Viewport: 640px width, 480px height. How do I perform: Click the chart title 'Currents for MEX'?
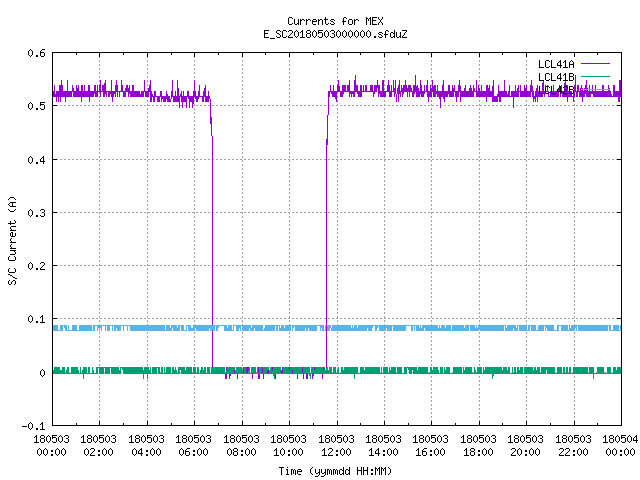pos(335,21)
